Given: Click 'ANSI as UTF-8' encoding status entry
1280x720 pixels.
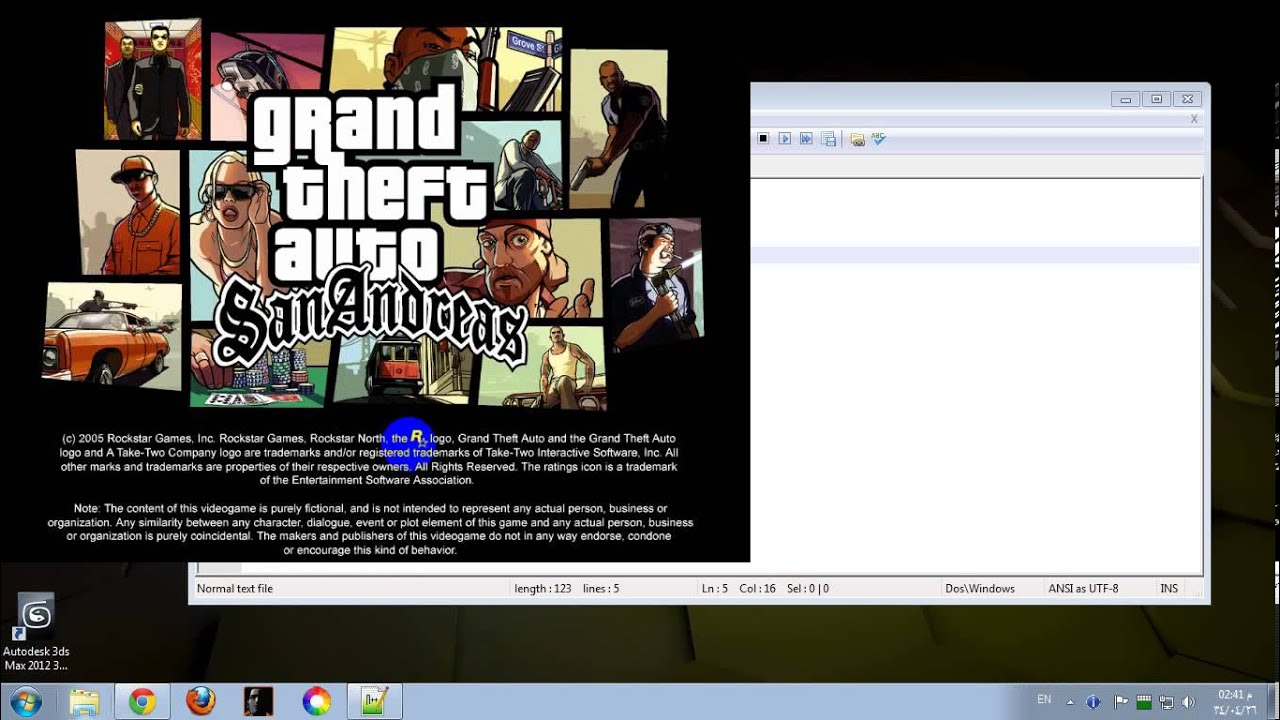Looking at the screenshot, I should click(x=1083, y=589).
